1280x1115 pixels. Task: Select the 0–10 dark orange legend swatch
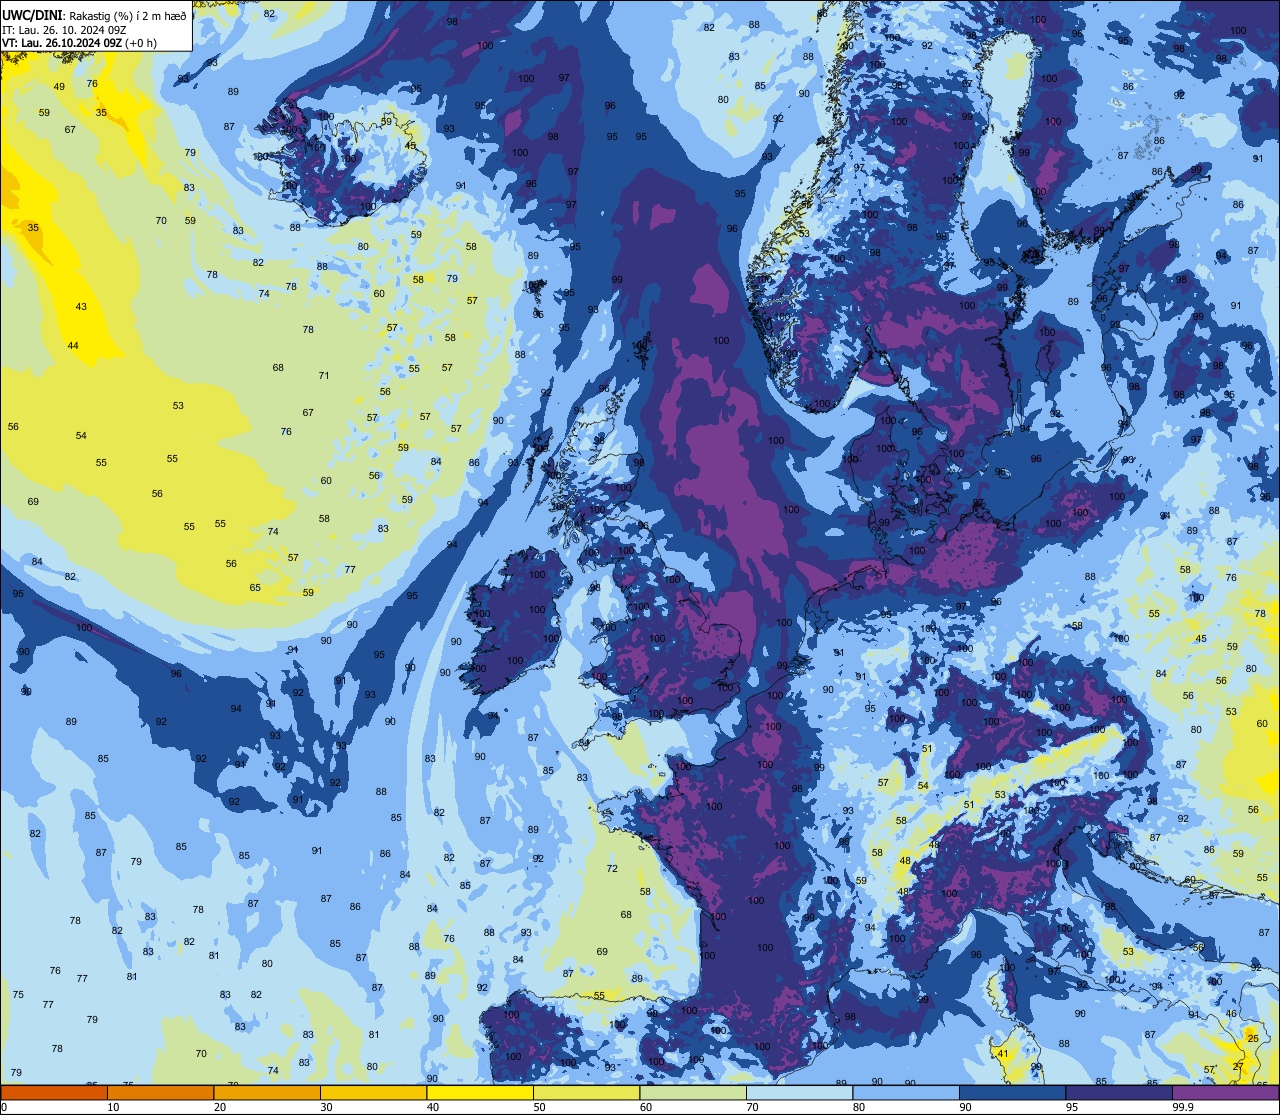coord(54,1092)
